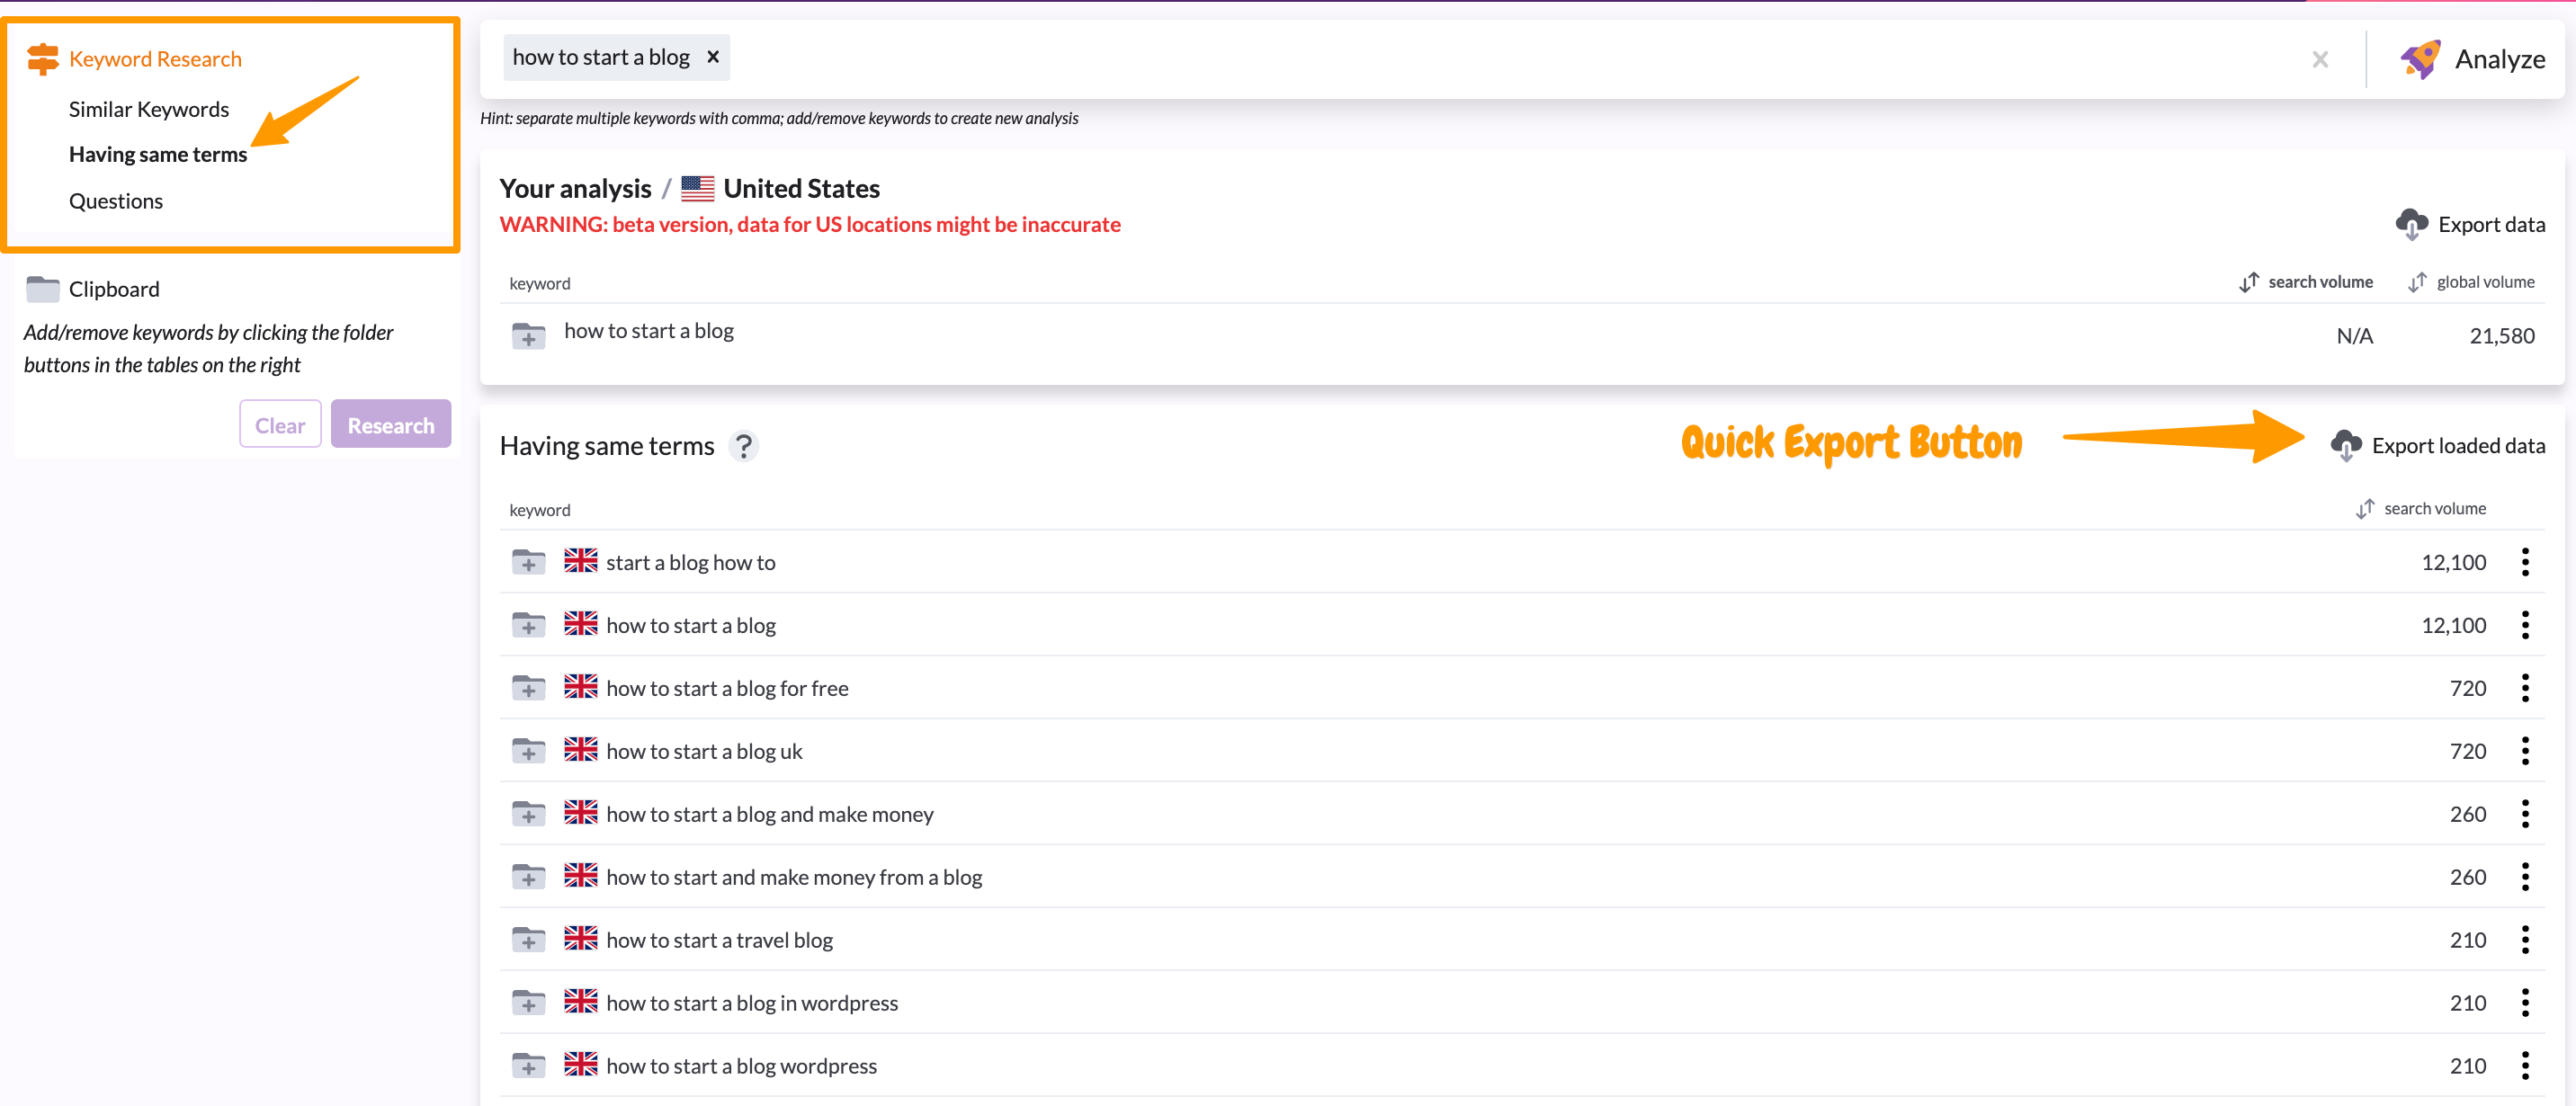Click the Export data cloud icon
Screen dimensions: 2576x1106
pyautogui.click(x=2411, y=224)
